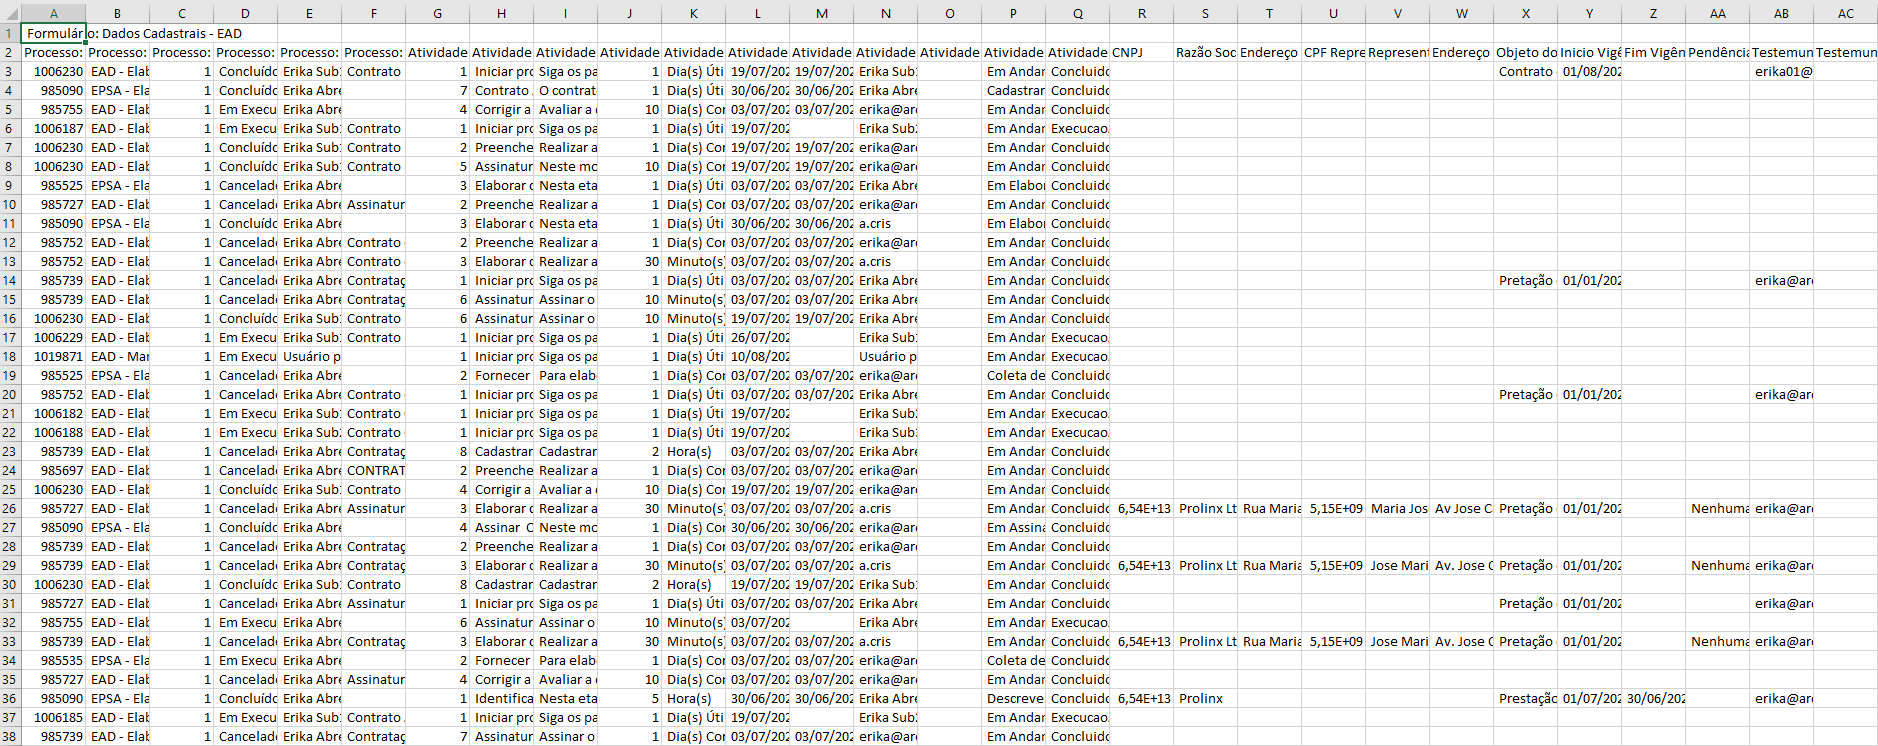The width and height of the screenshot is (1878, 746).
Task: Select Identifica cell in row 36
Action: click(501, 698)
